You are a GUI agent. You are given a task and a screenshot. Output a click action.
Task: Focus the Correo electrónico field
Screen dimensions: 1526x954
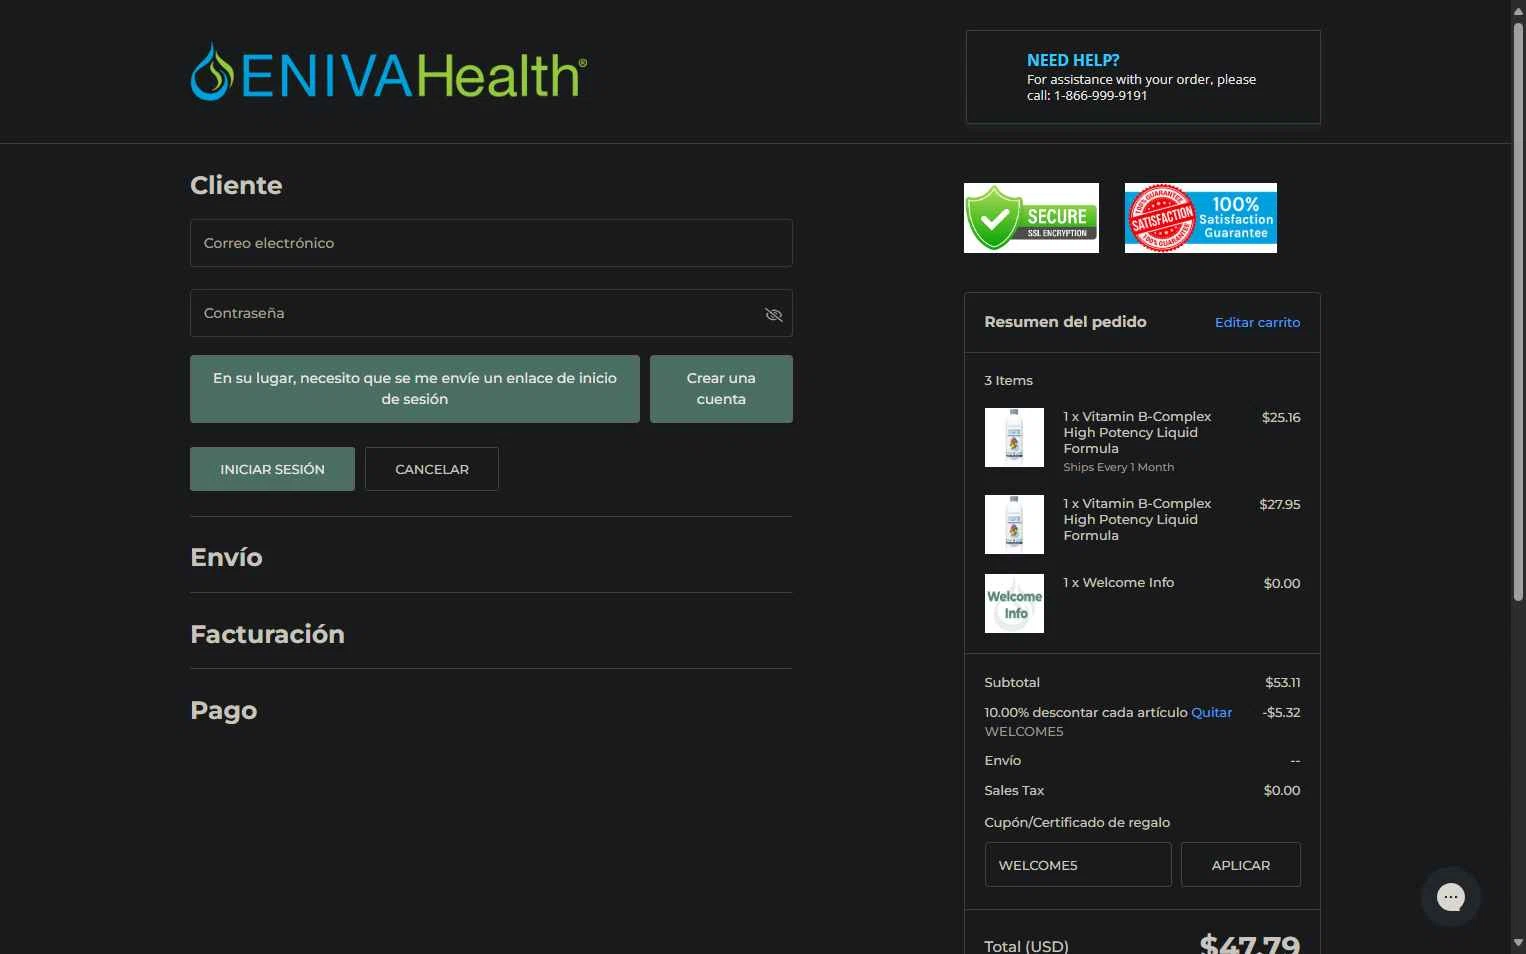click(x=491, y=243)
